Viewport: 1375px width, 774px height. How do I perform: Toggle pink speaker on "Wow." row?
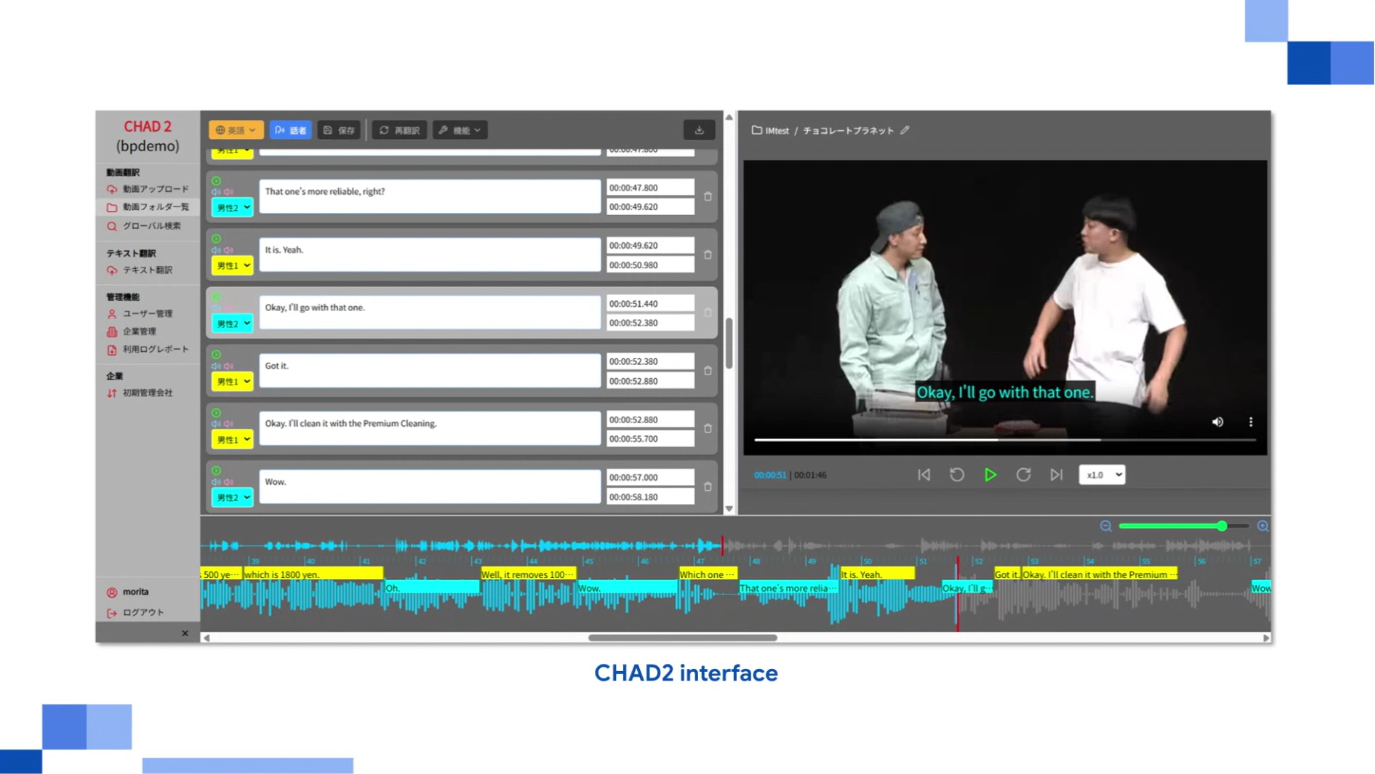228,482
